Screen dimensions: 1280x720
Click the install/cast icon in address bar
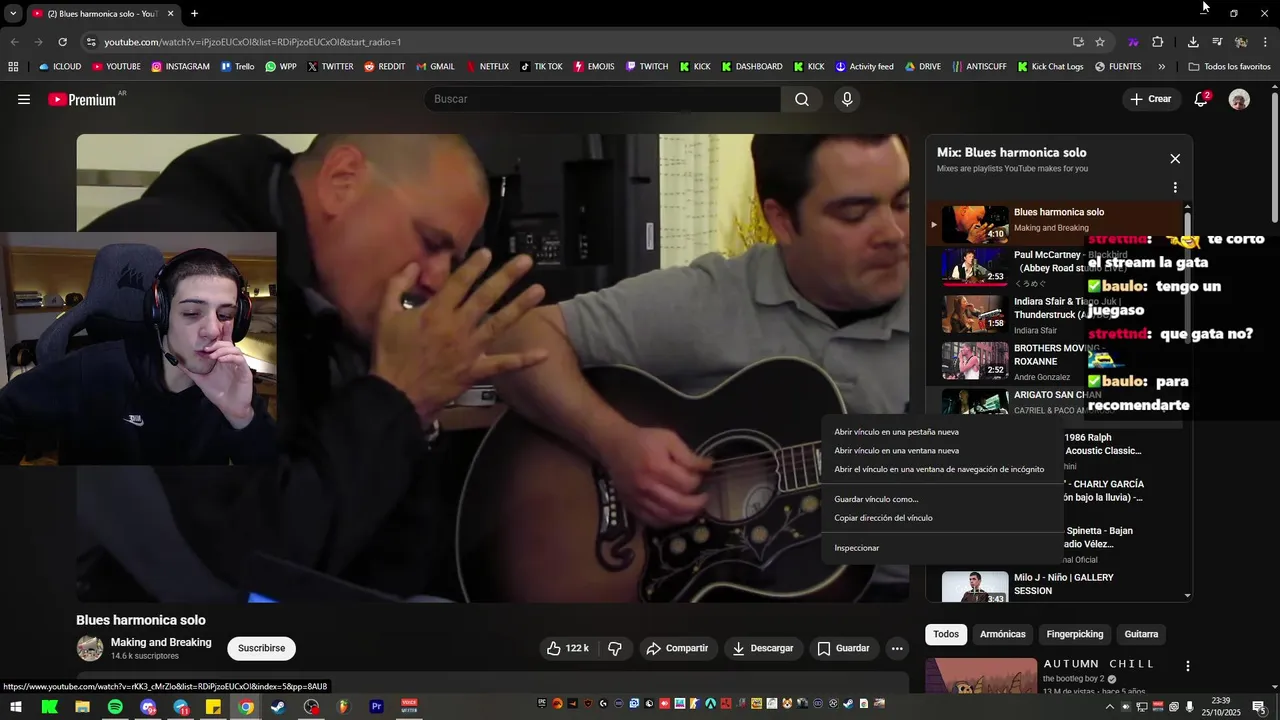[1078, 42]
